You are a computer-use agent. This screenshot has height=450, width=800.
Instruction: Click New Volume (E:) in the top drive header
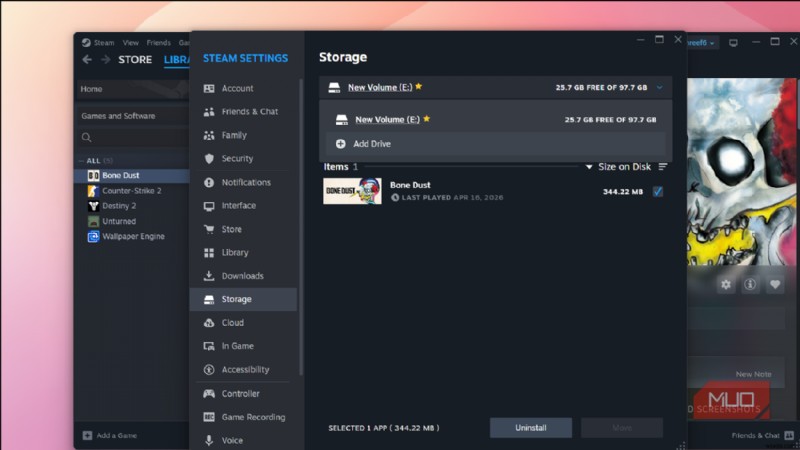point(380,88)
